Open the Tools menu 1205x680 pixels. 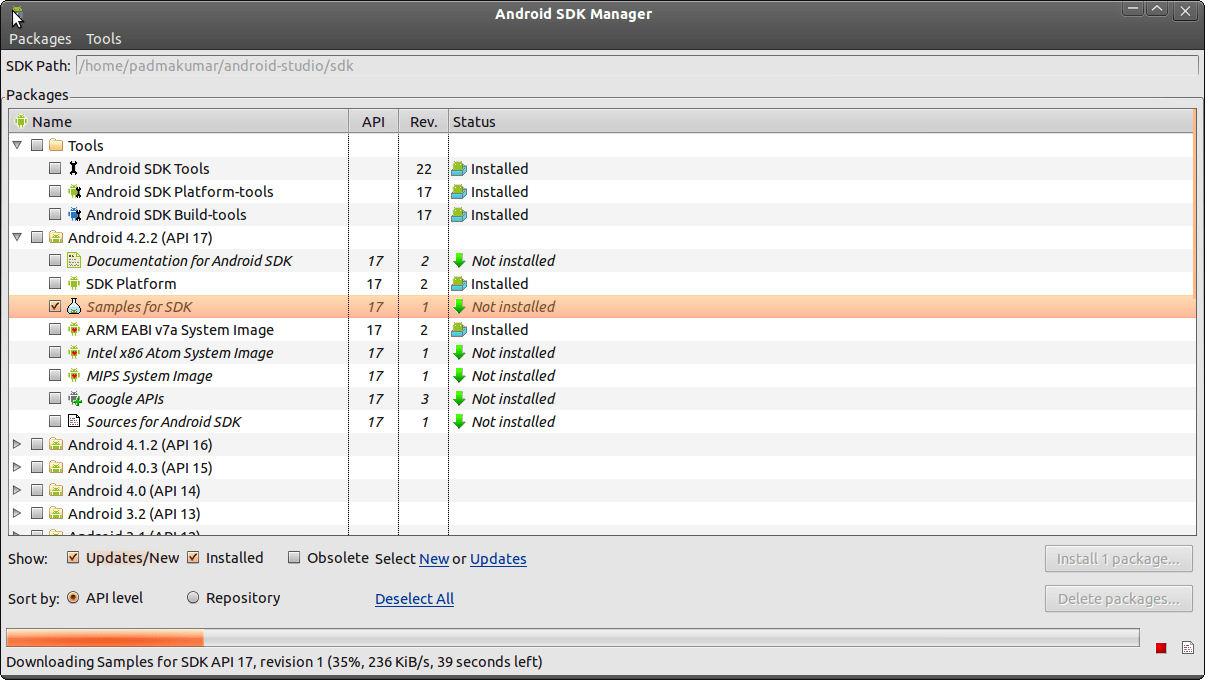click(x=103, y=39)
